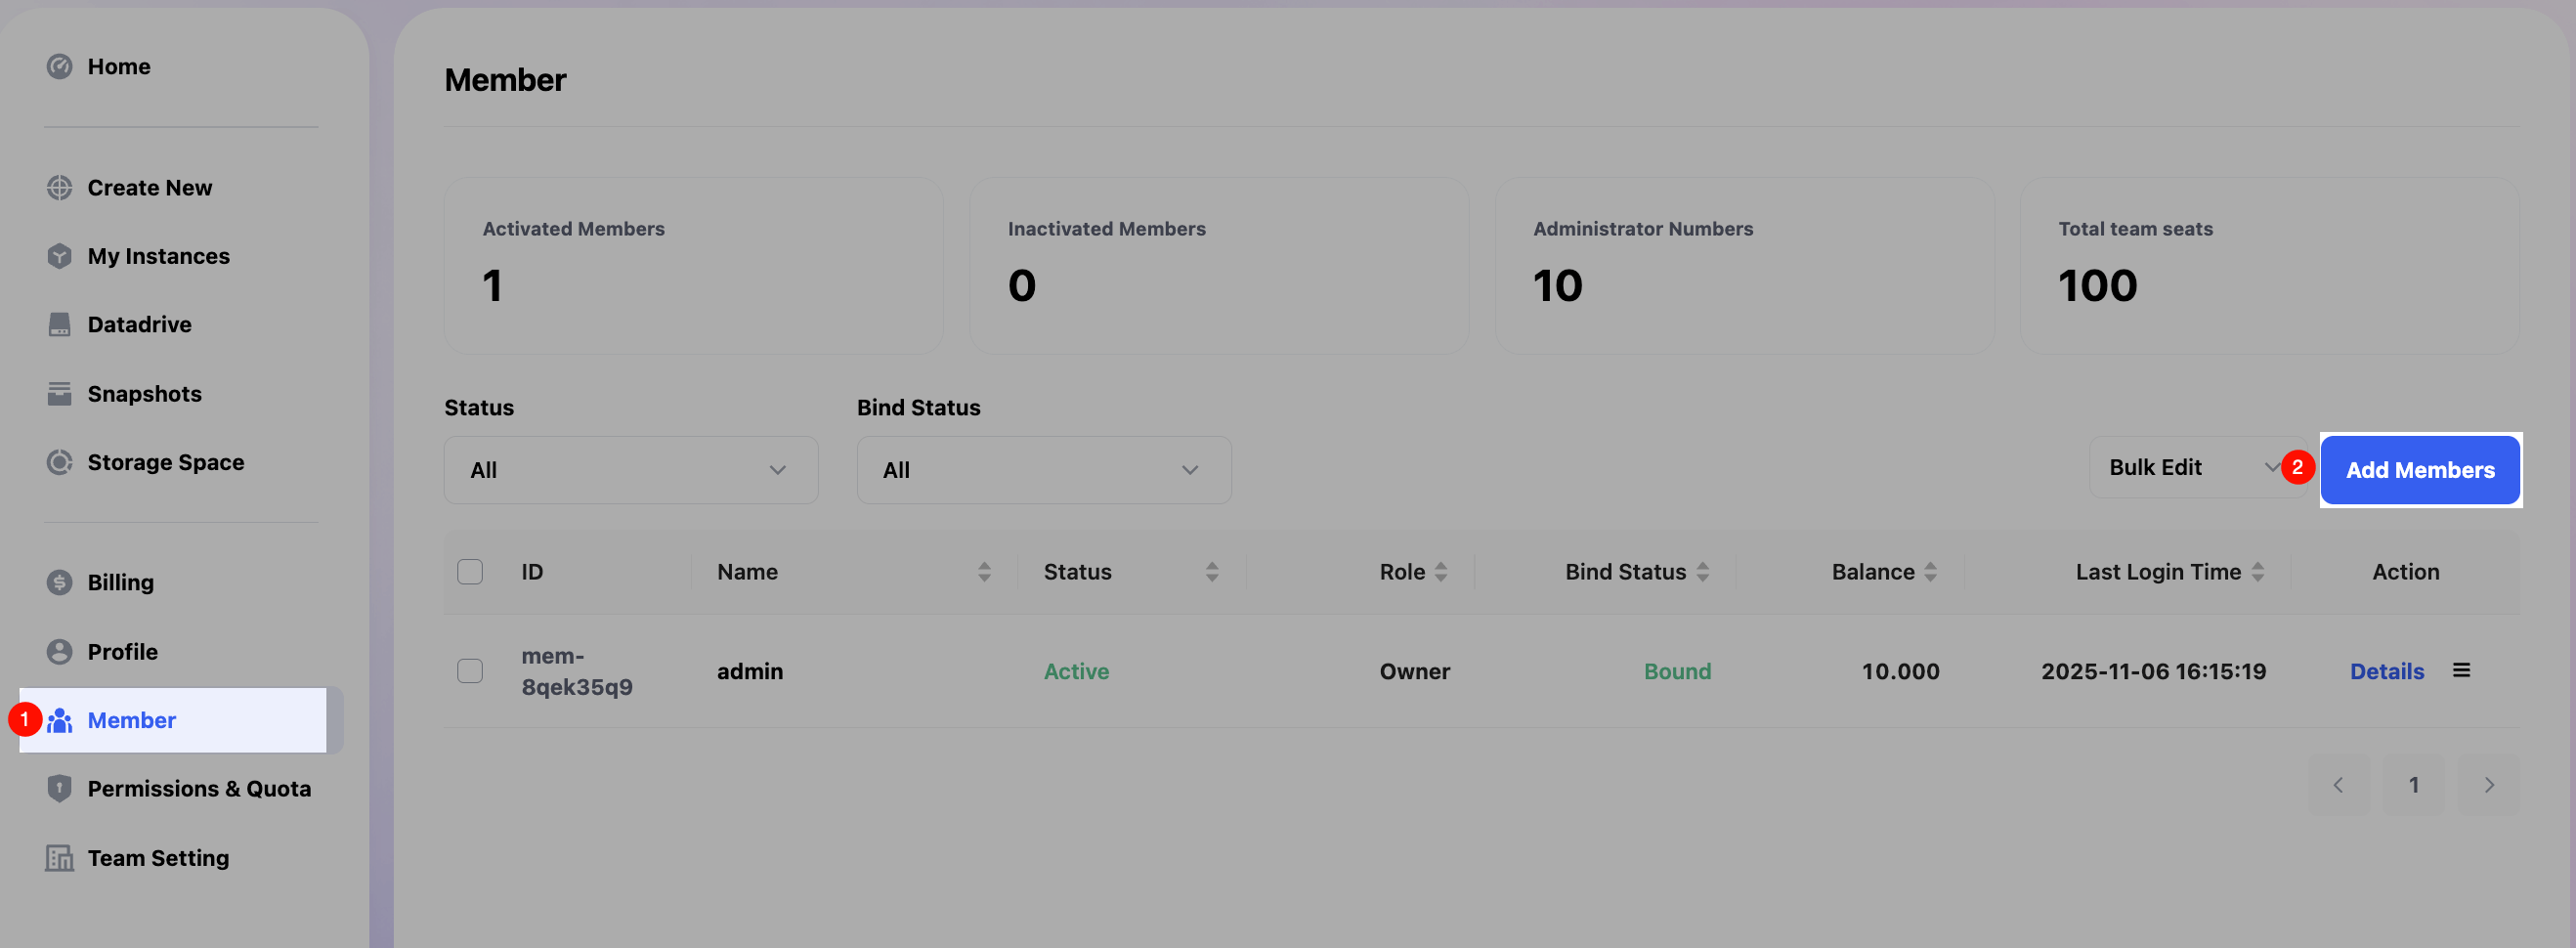Viewport: 2576px width, 948px height.
Task: Check the mem-8qek35q9 row checkbox
Action: pyautogui.click(x=470, y=671)
